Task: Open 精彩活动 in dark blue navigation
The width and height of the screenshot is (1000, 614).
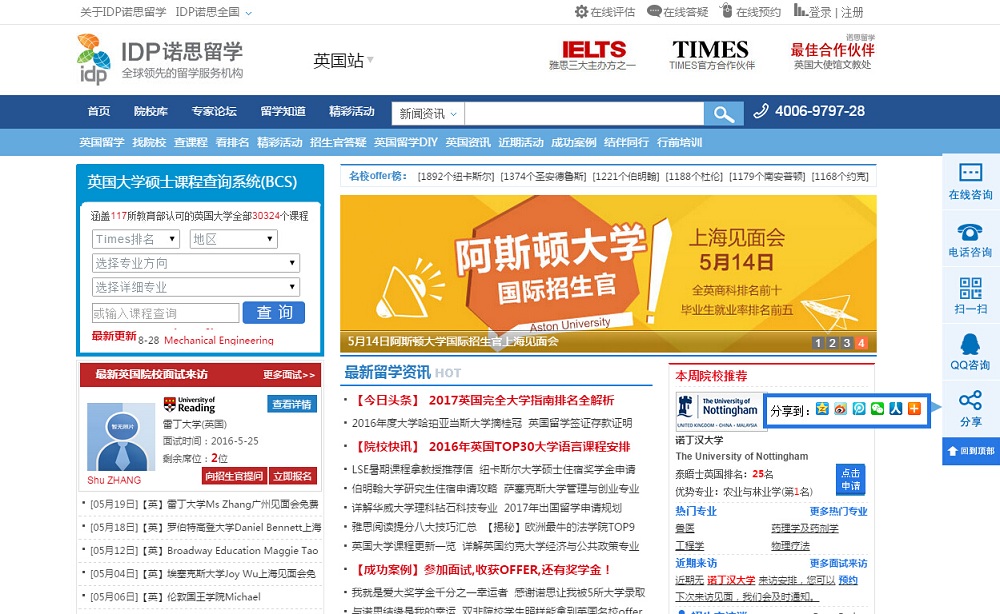Action: pyautogui.click(x=352, y=112)
